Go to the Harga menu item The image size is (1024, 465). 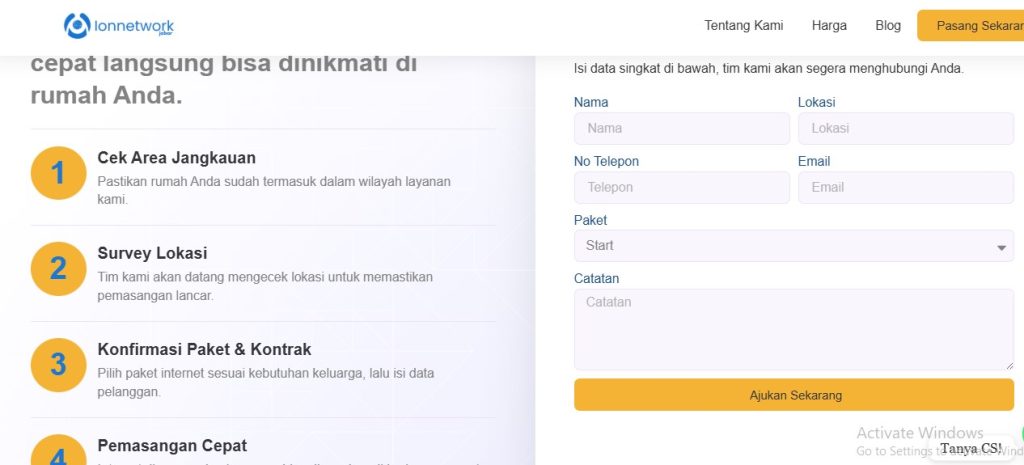[x=829, y=26]
